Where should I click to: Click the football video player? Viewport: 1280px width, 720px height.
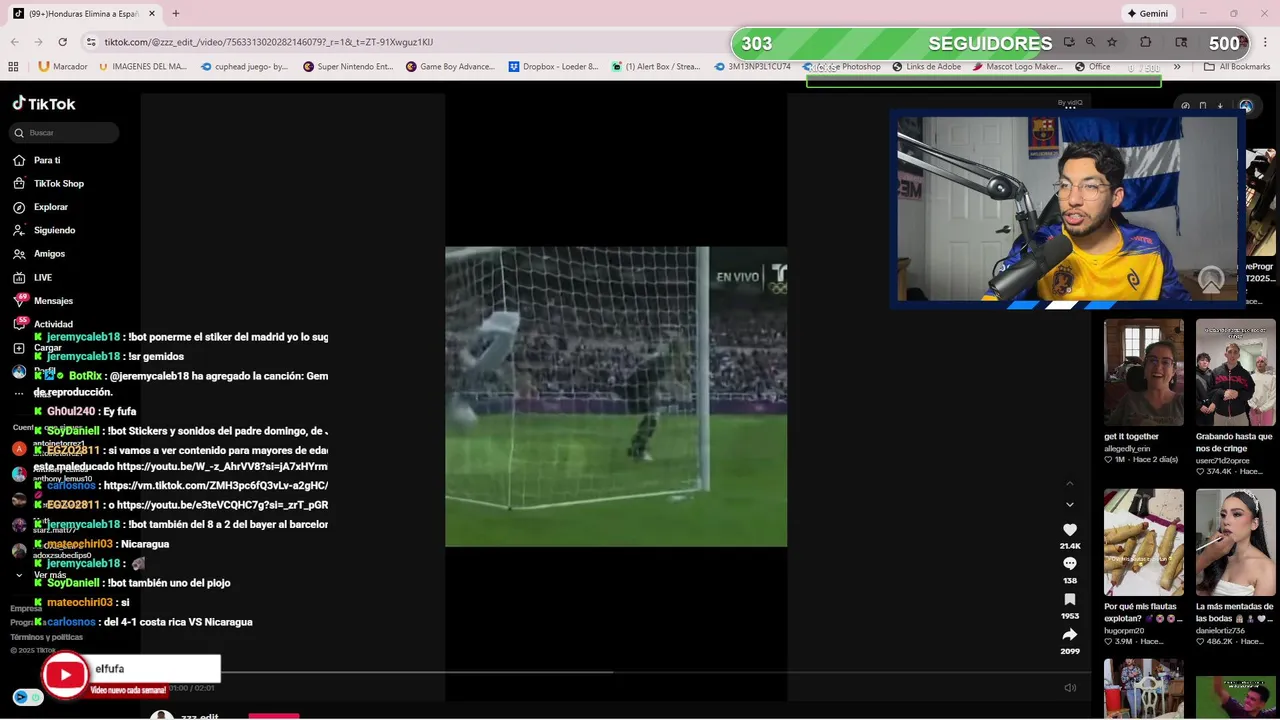[x=616, y=396]
